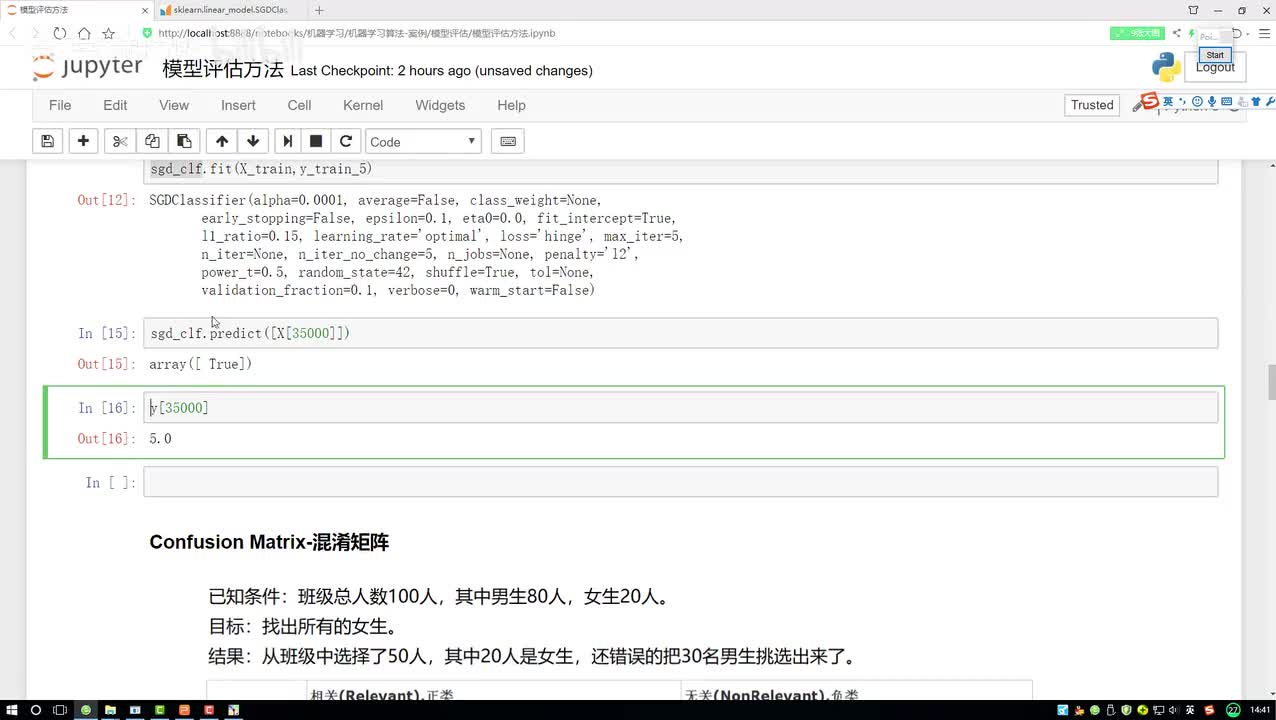The image size is (1276, 720).
Task: Open the Insert menu
Action: [x=238, y=105]
